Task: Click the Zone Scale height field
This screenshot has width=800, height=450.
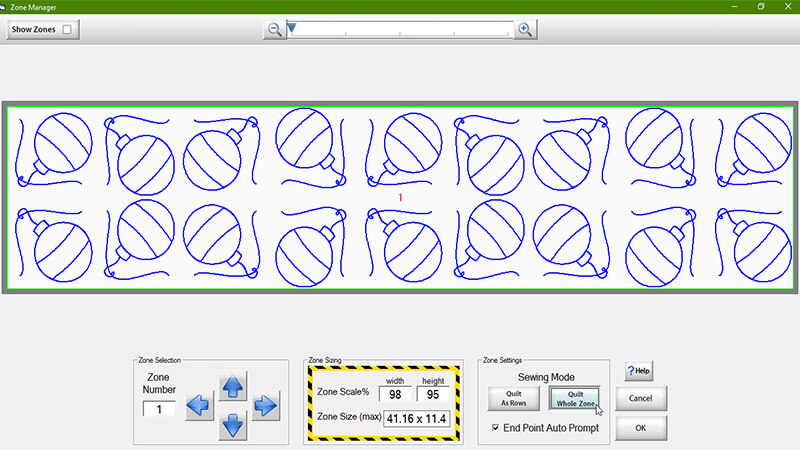Action: click(432, 394)
